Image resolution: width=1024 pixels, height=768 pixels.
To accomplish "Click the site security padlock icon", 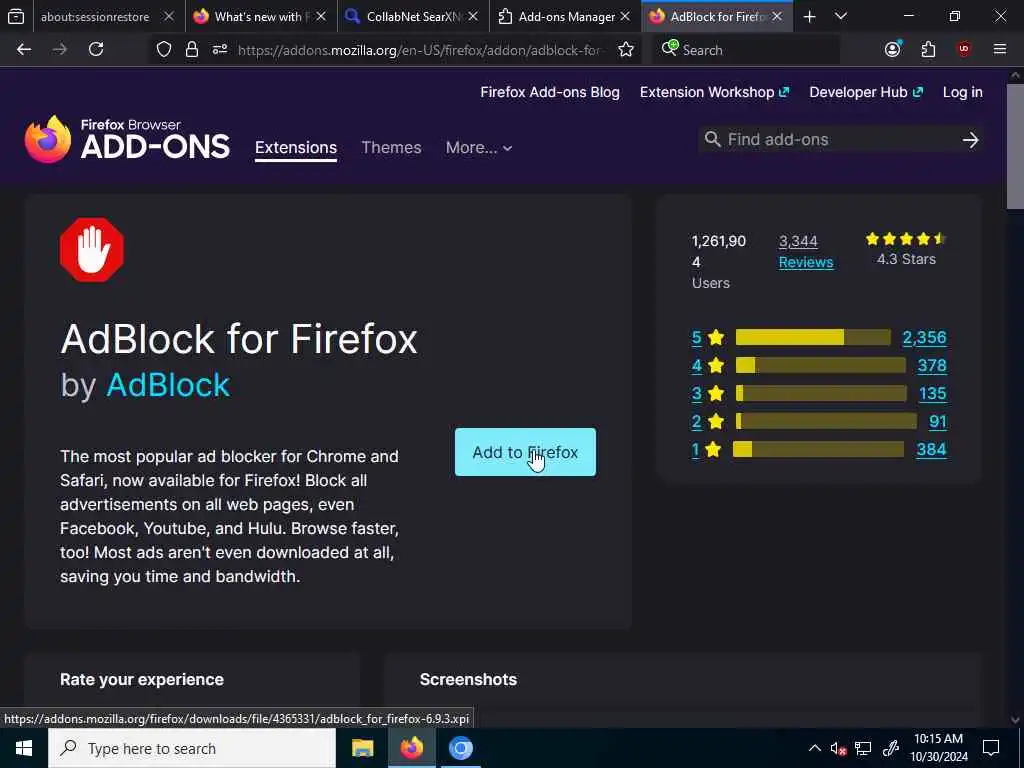I will (191, 49).
